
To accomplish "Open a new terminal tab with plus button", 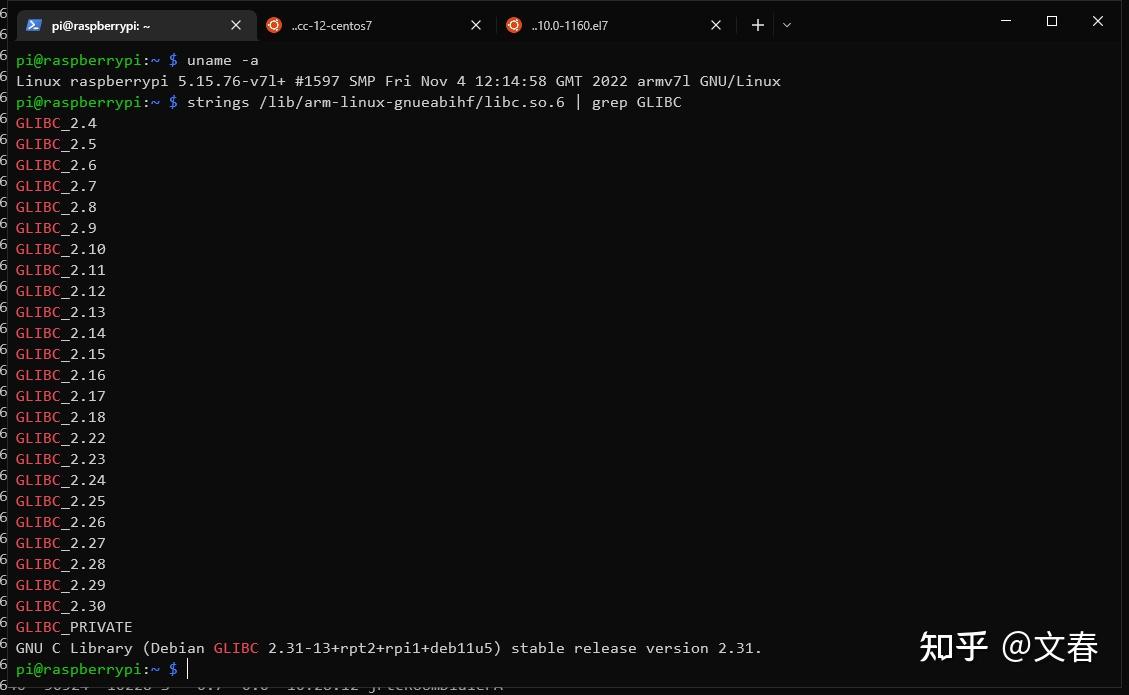I will tap(758, 25).
